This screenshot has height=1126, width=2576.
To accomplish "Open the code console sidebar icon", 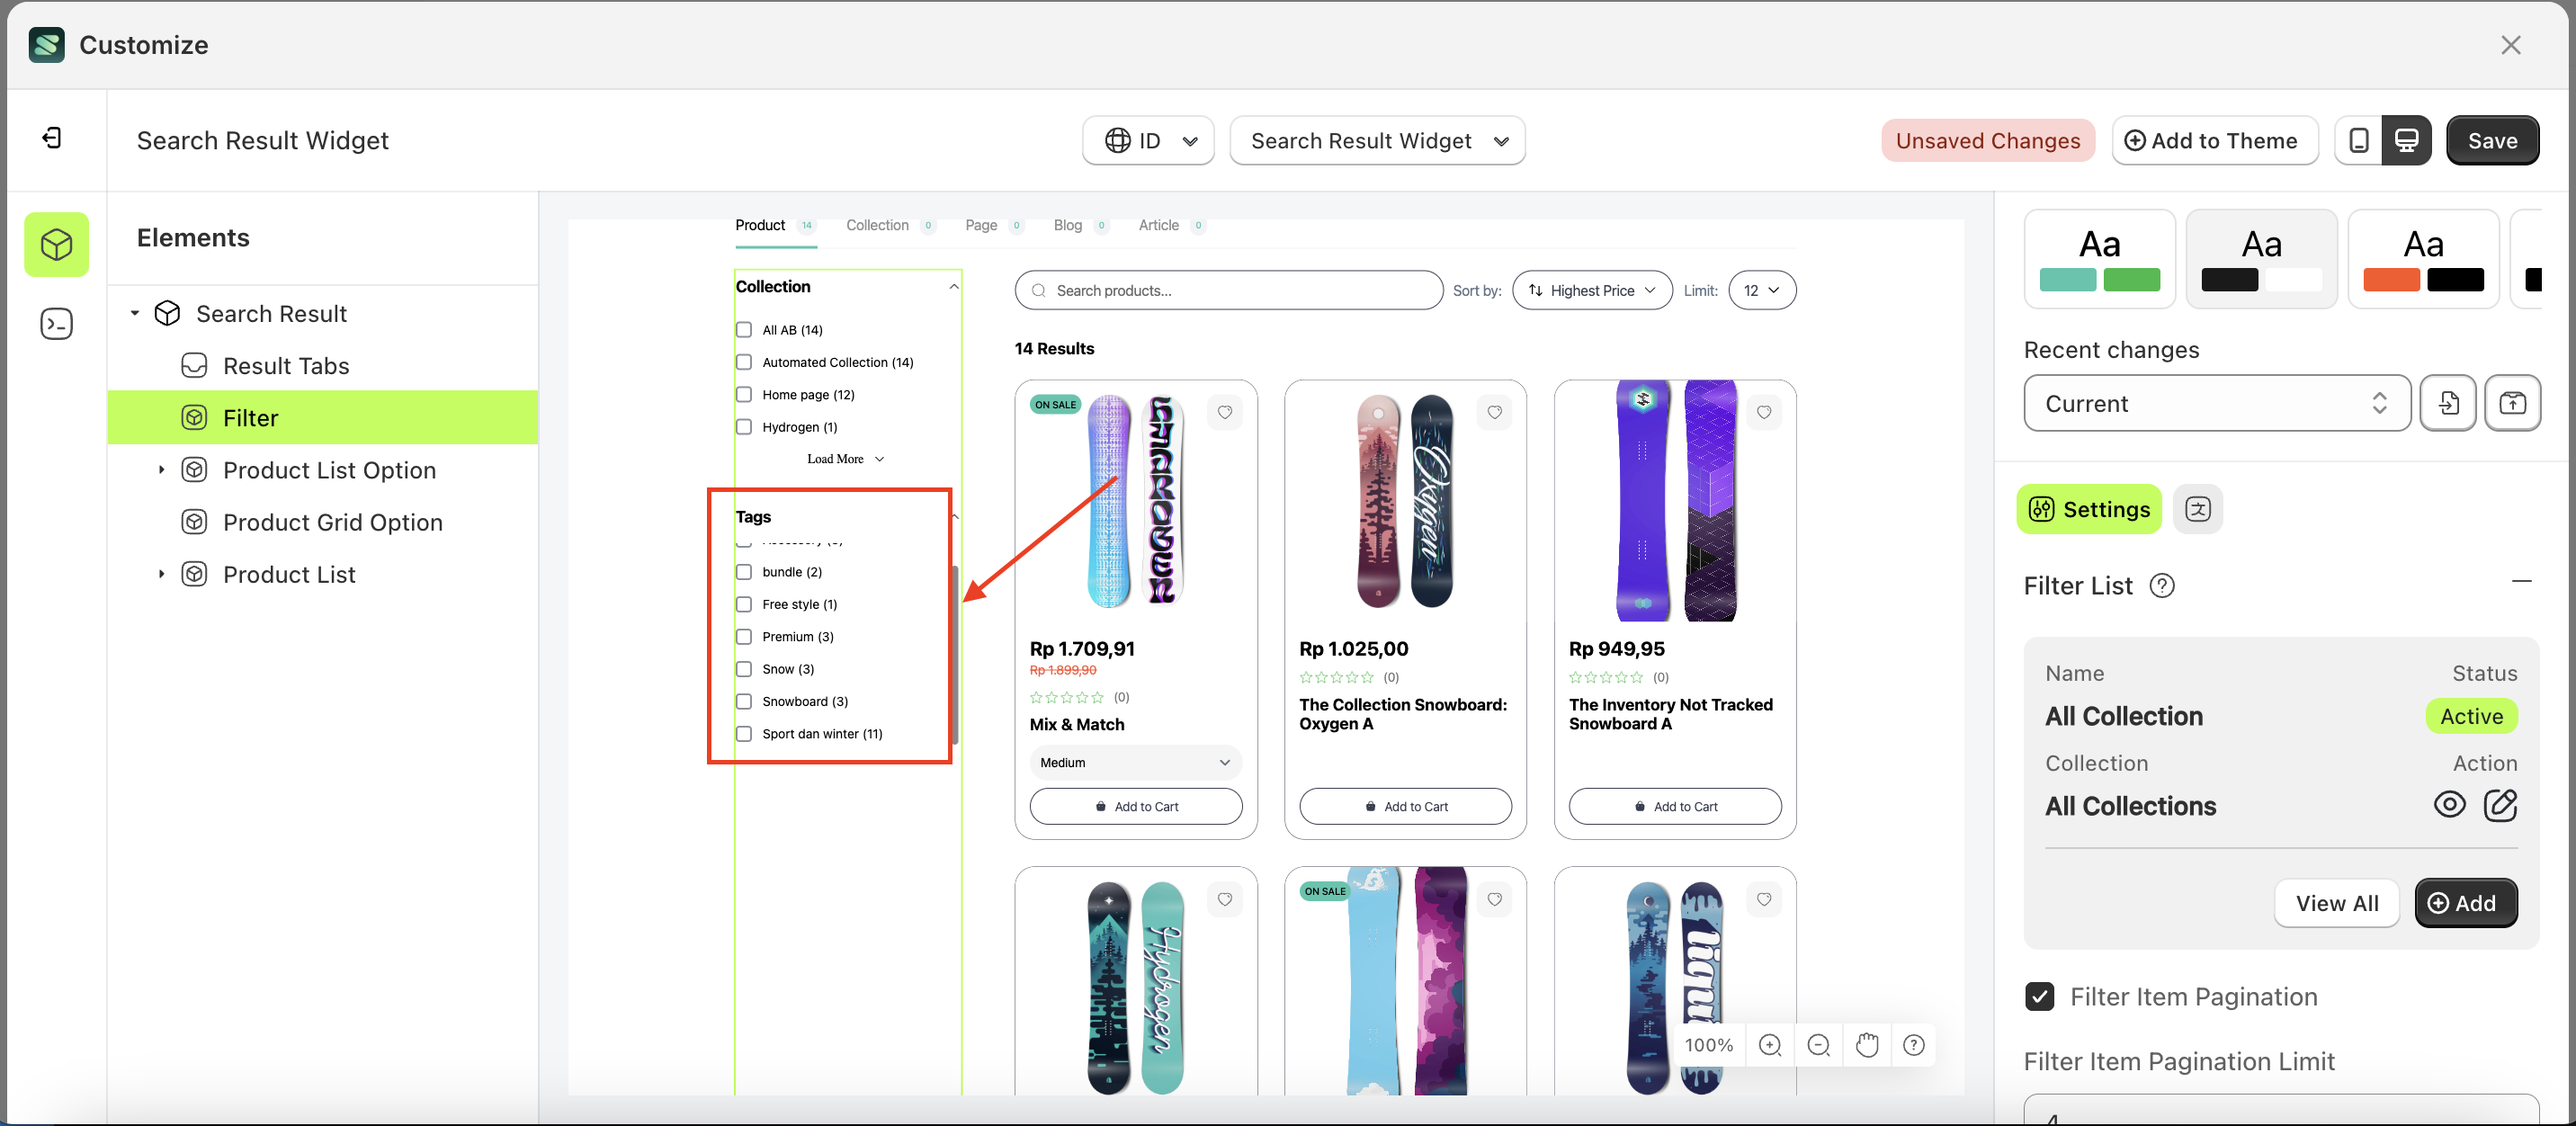I will click(56, 324).
